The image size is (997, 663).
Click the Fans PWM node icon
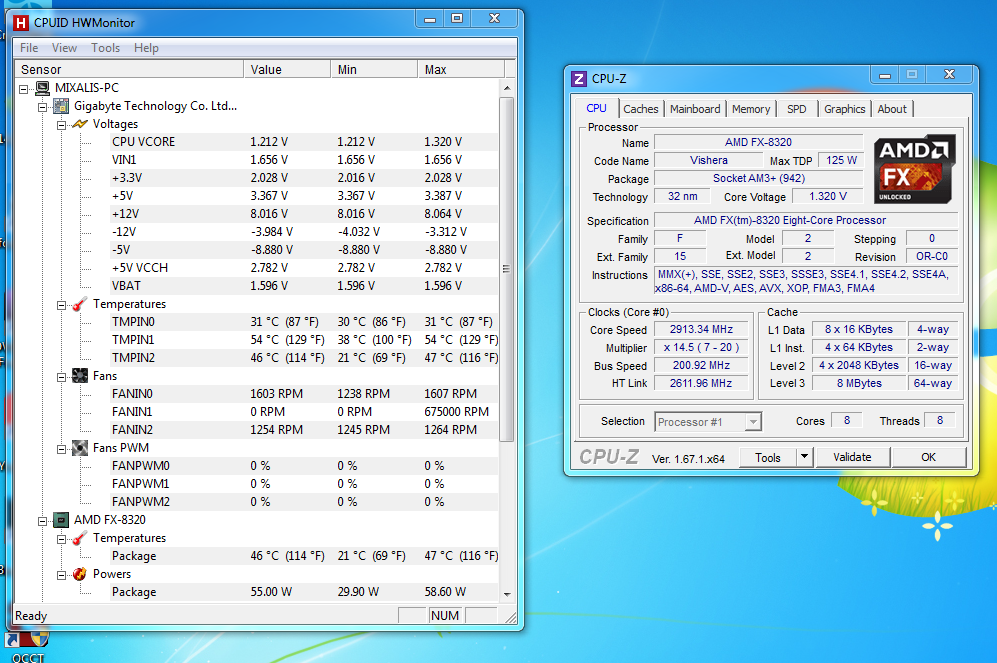click(79, 448)
